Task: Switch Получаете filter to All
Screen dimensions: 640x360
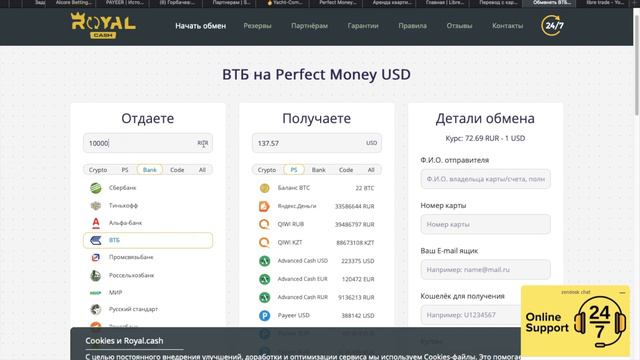Action: tap(371, 170)
